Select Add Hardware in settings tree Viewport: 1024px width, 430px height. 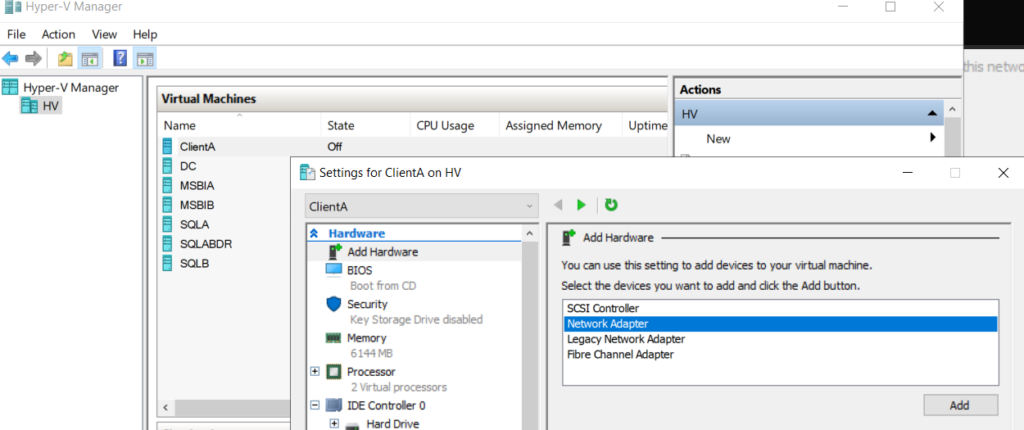coord(383,252)
